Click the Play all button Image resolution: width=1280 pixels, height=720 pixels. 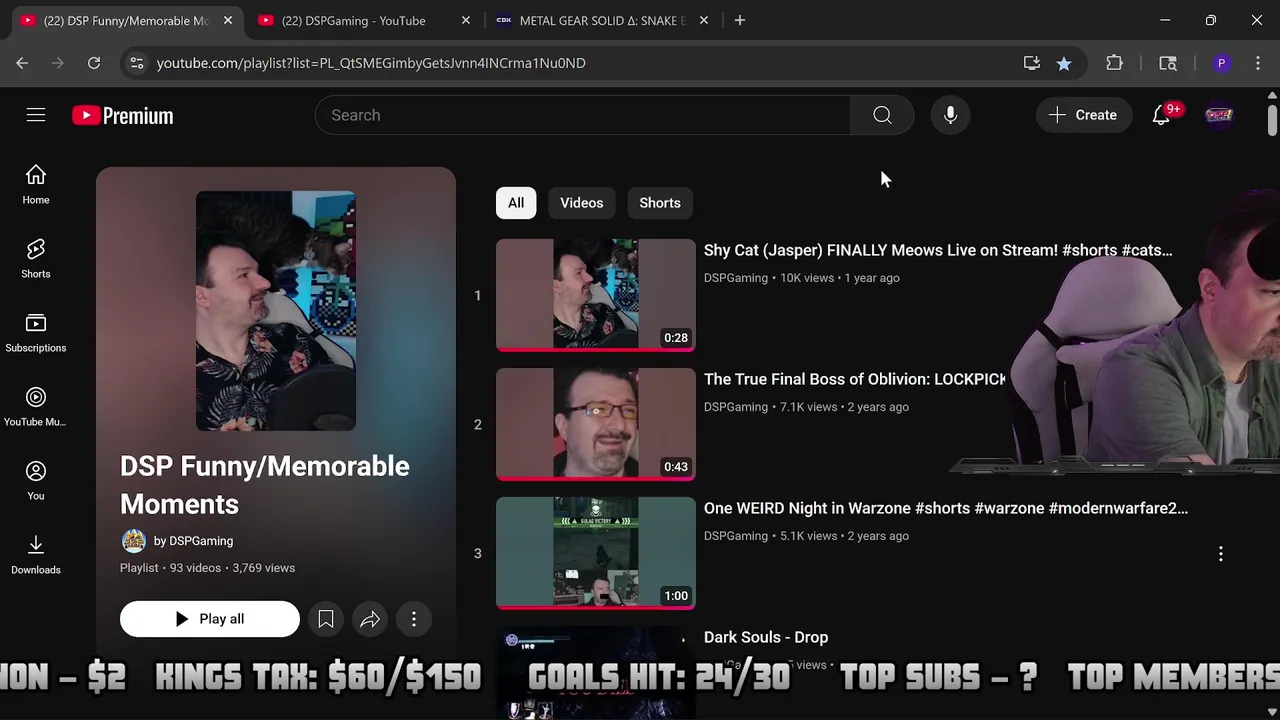point(210,619)
